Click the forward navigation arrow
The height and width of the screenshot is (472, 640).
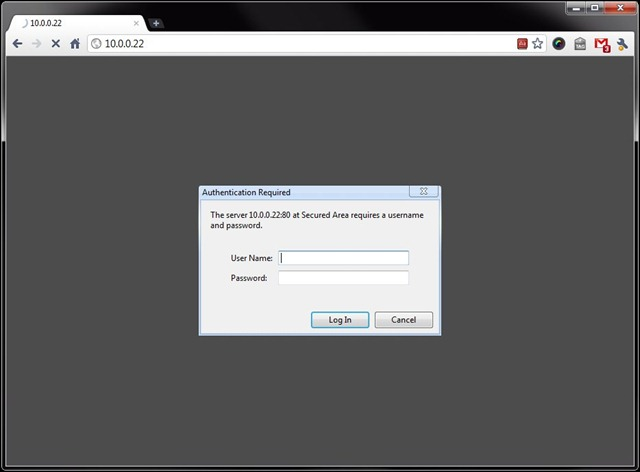37,43
